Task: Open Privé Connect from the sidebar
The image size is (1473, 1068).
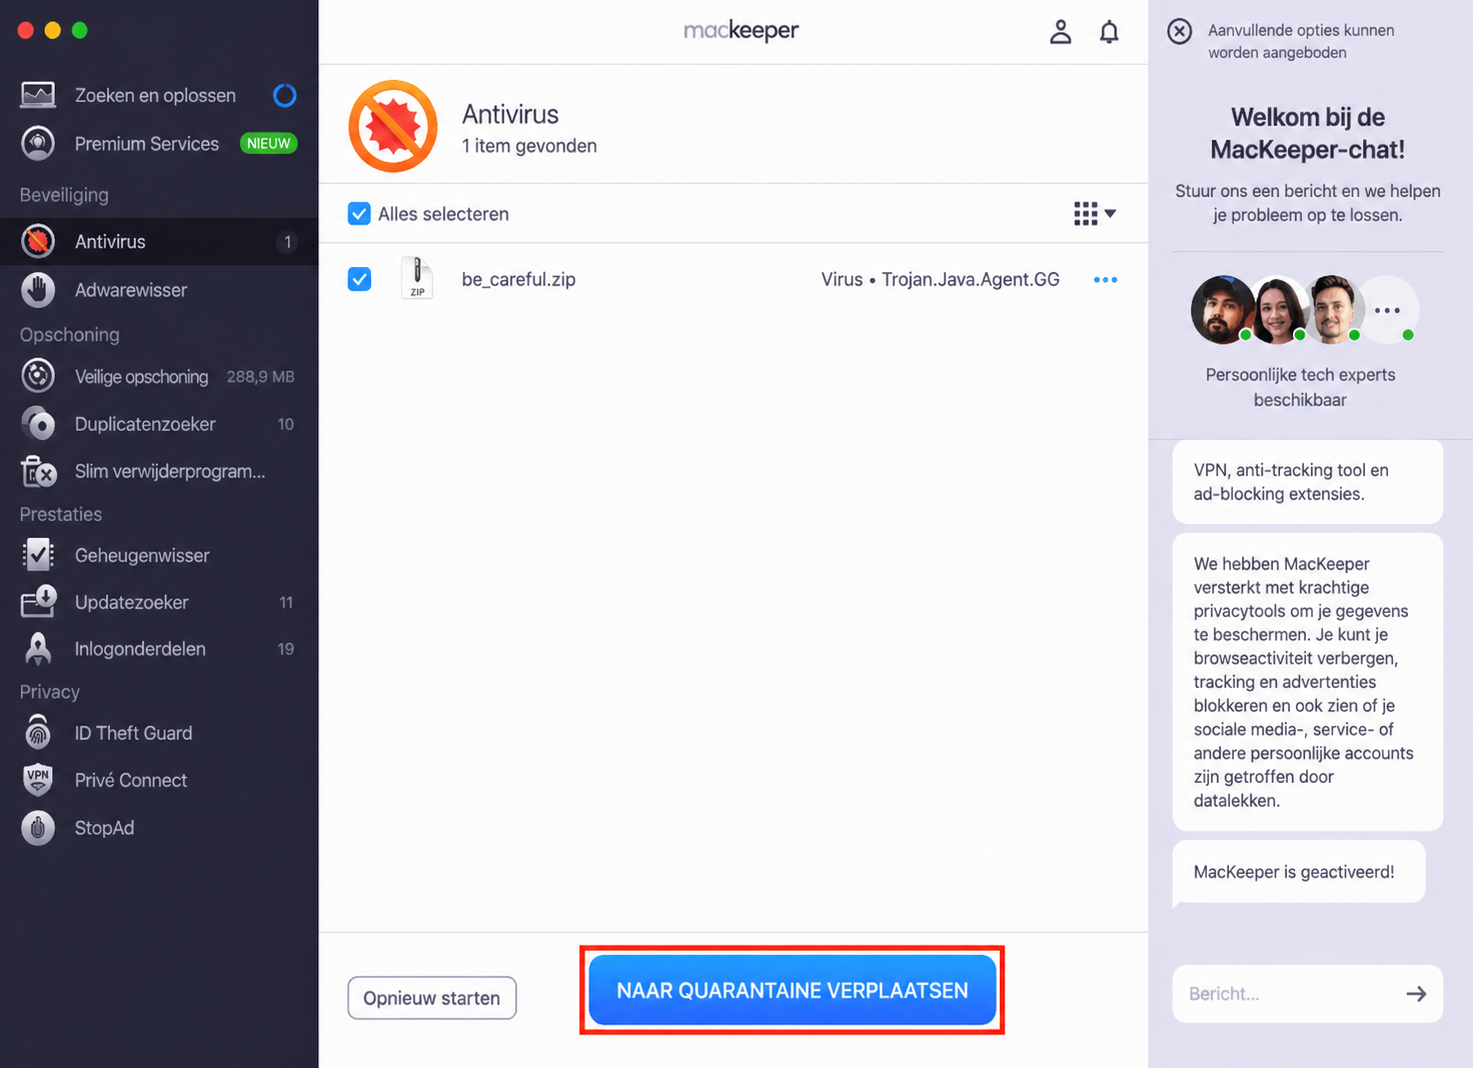Action: click(x=159, y=780)
